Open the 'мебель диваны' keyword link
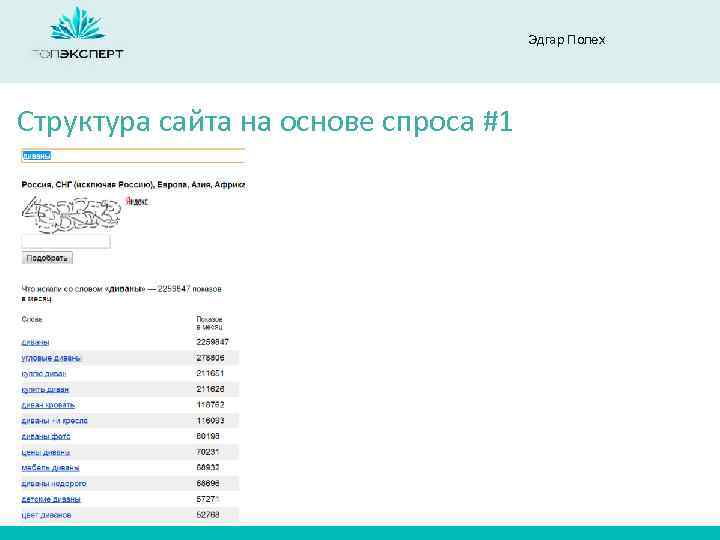 (51, 468)
